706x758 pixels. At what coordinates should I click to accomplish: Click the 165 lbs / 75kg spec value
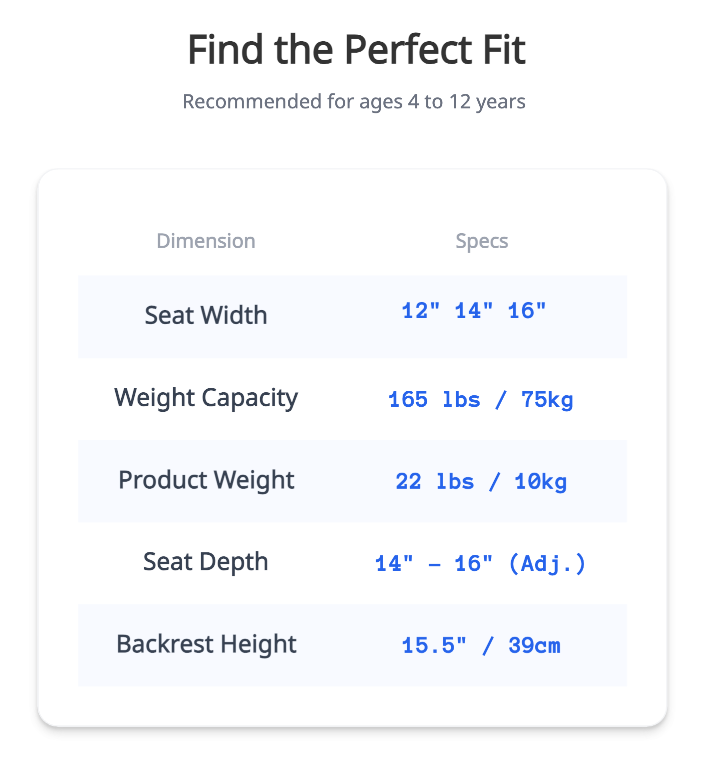pos(481,400)
